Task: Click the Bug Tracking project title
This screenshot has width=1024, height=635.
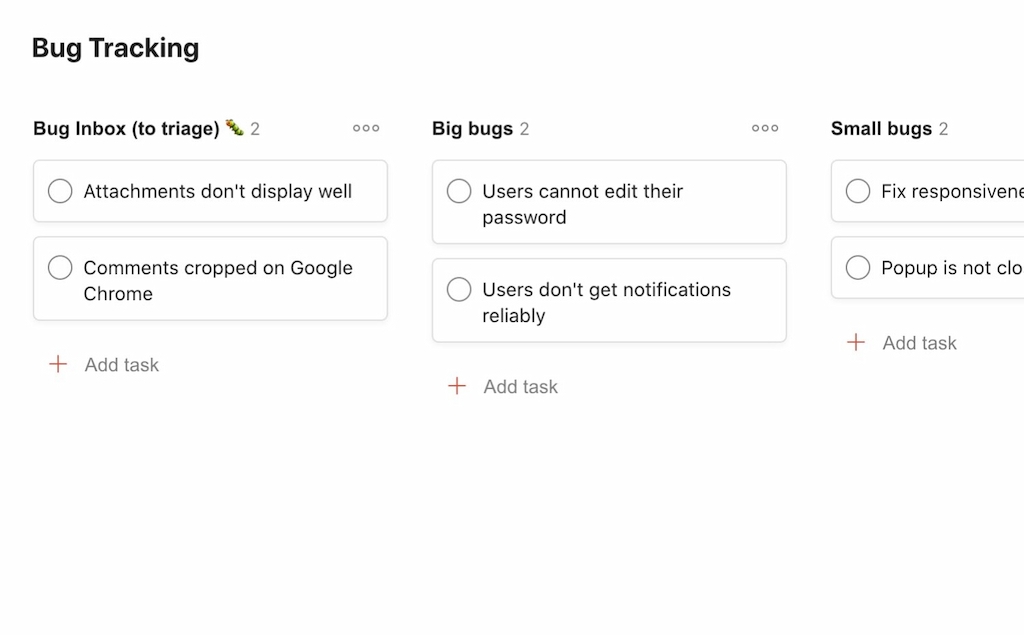Action: (x=115, y=47)
